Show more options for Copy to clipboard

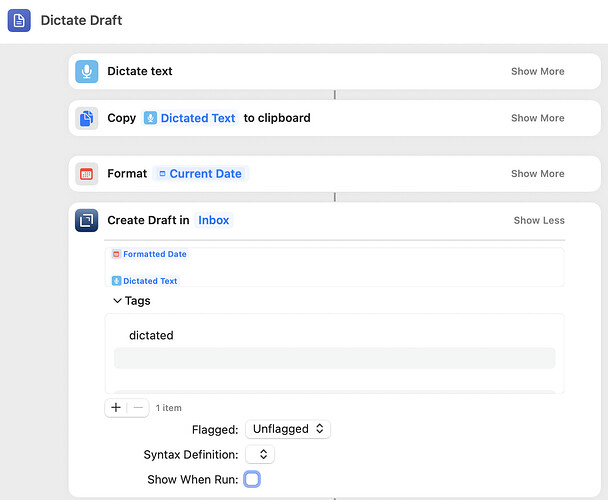pyautogui.click(x=537, y=118)
